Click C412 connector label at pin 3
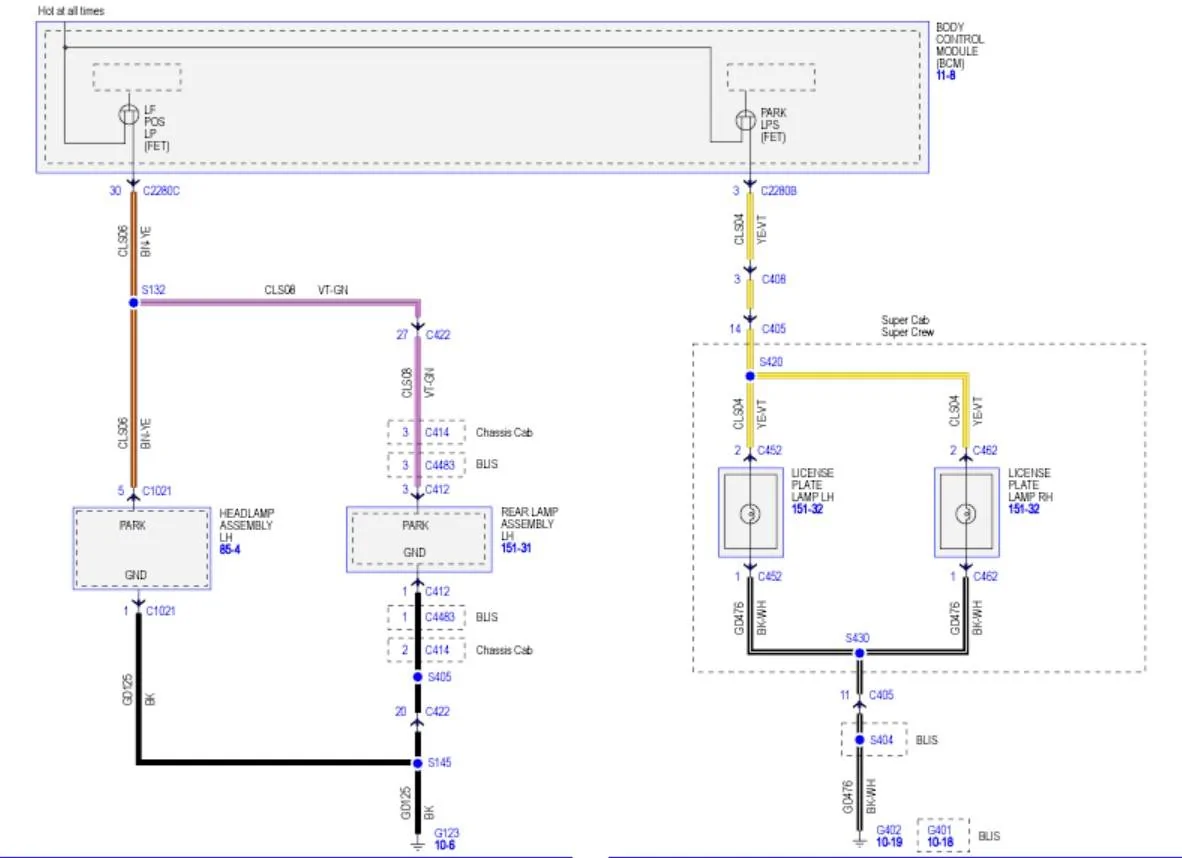 (x=437, y=489)
